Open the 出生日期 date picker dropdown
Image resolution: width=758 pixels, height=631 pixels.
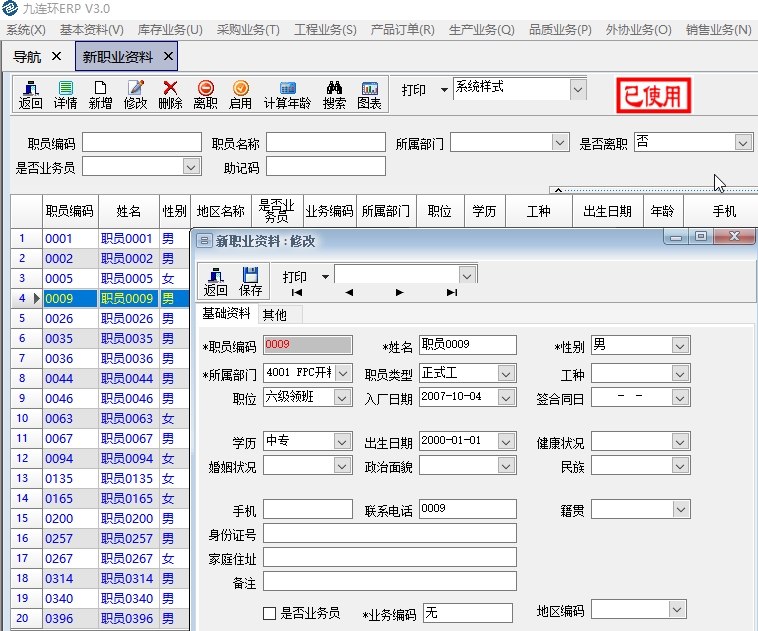(506, 441)
